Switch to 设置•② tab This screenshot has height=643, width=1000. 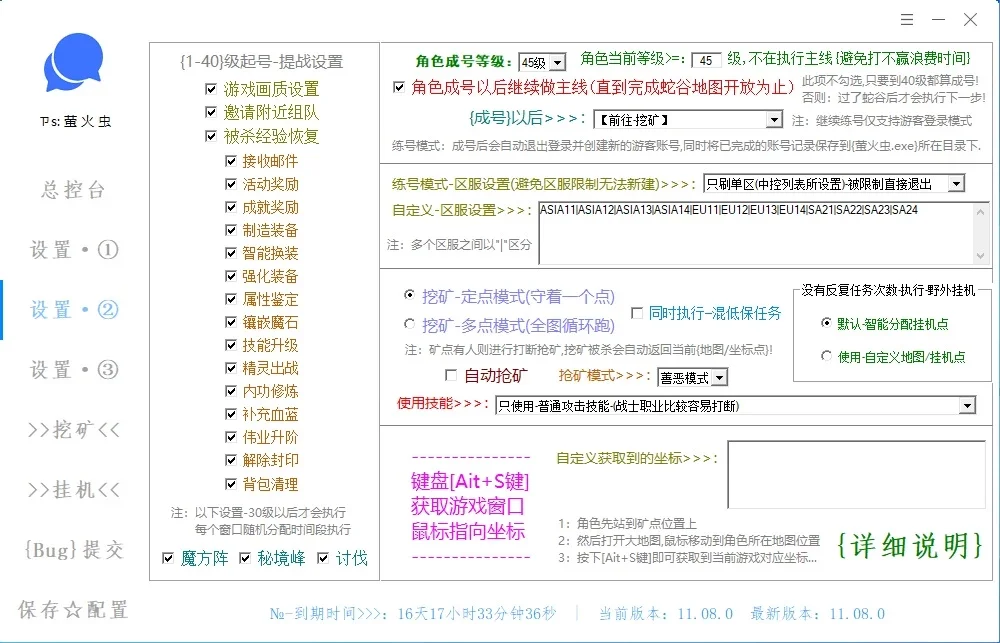(x=74, y=309)
